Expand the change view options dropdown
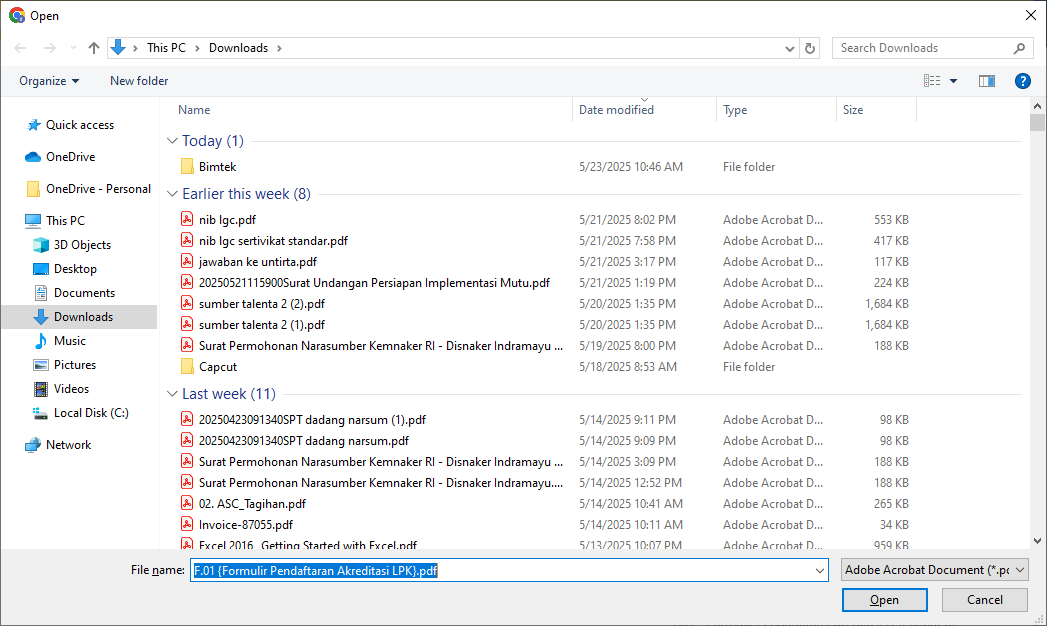The height and width of the screenshot is (626, 1047). [x=953, y=81]
